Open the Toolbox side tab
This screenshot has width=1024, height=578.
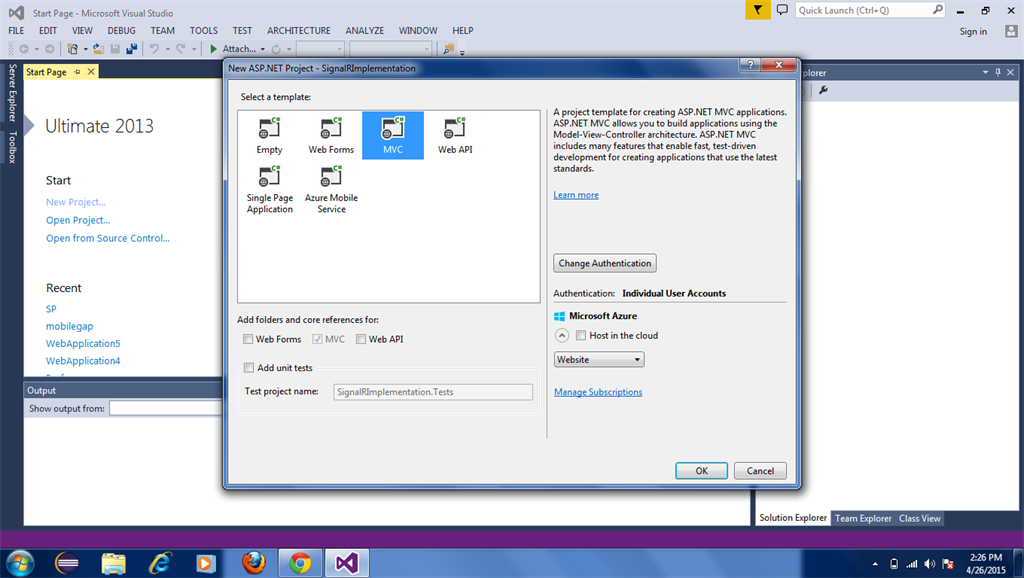[x=12, y=146]
